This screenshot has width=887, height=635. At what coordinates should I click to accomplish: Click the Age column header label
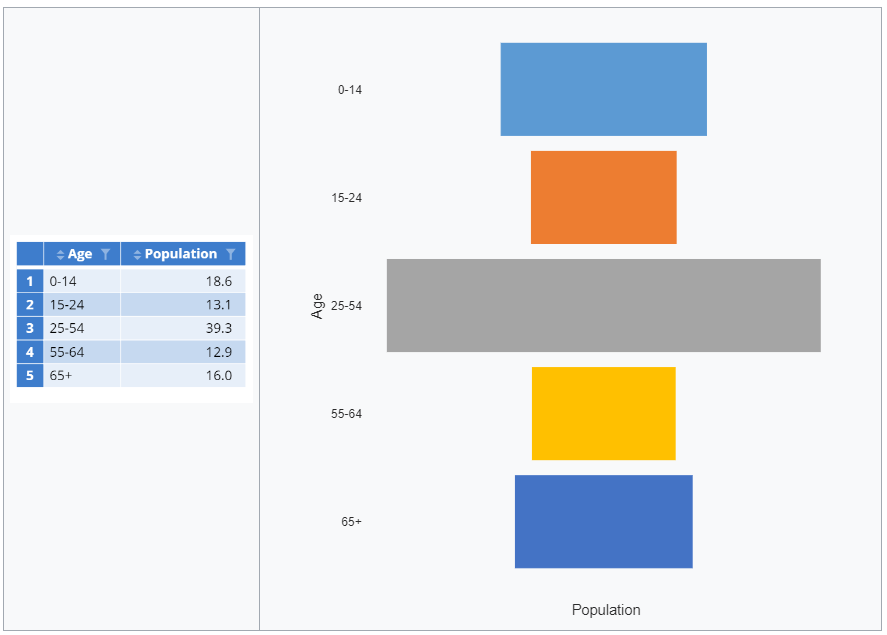click(x=80, y=253)
